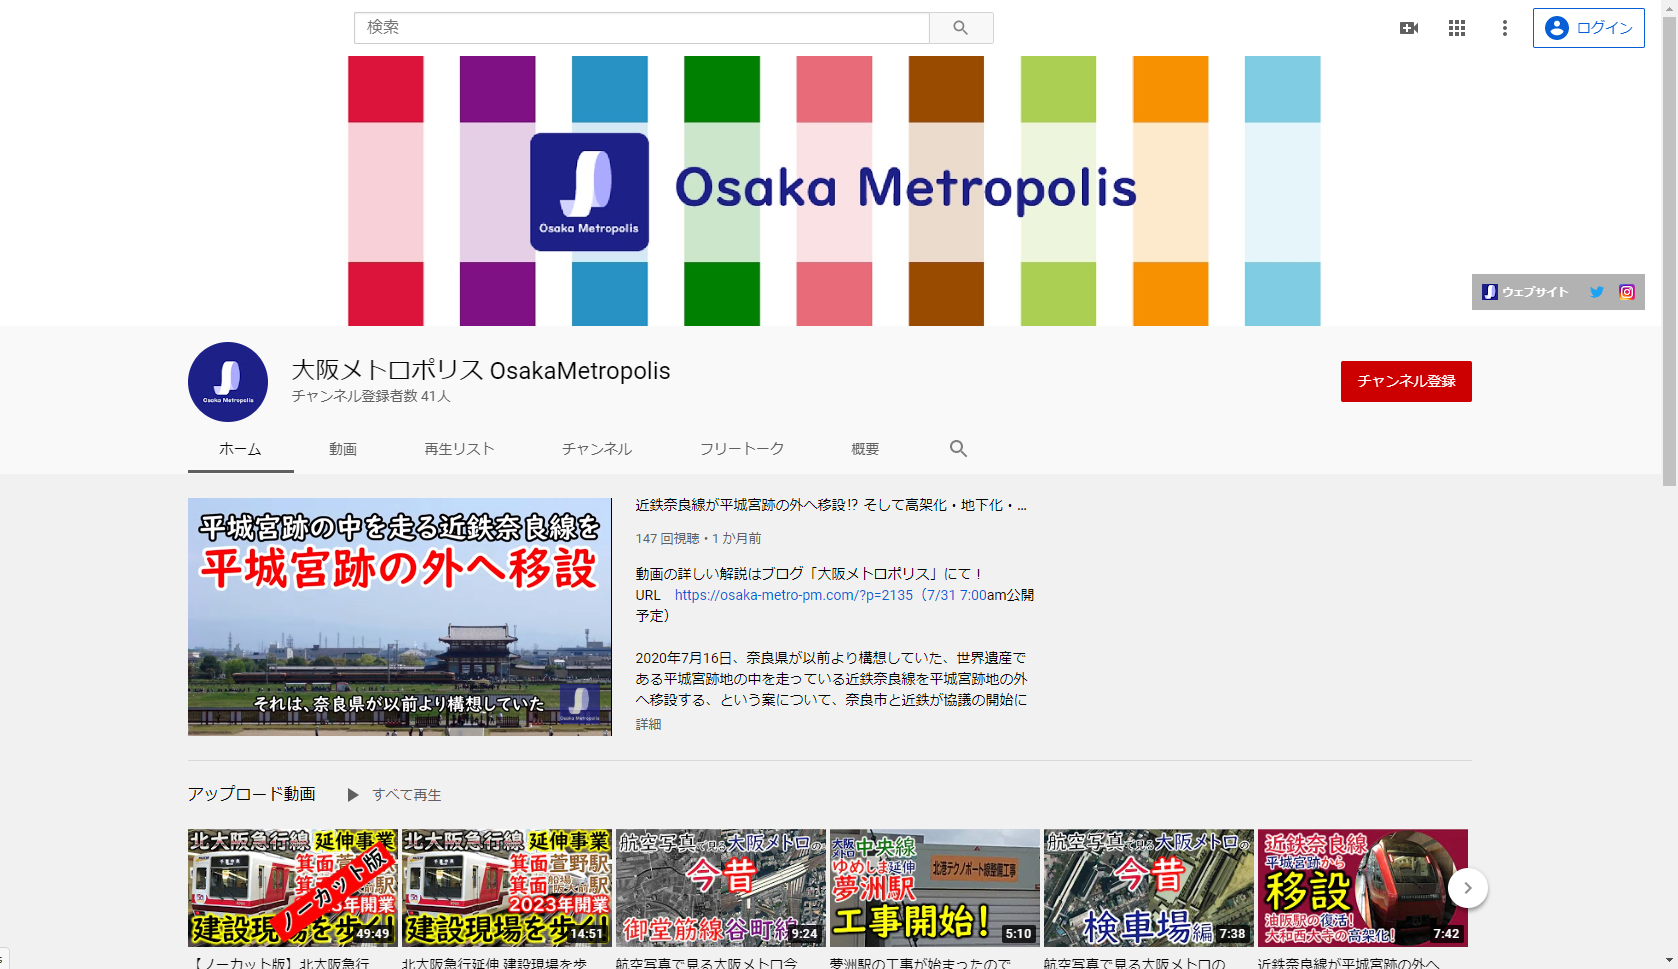The image size is (1678, 969).
Task: Open the 概要 tab
Action: click(x=865, y=449)
